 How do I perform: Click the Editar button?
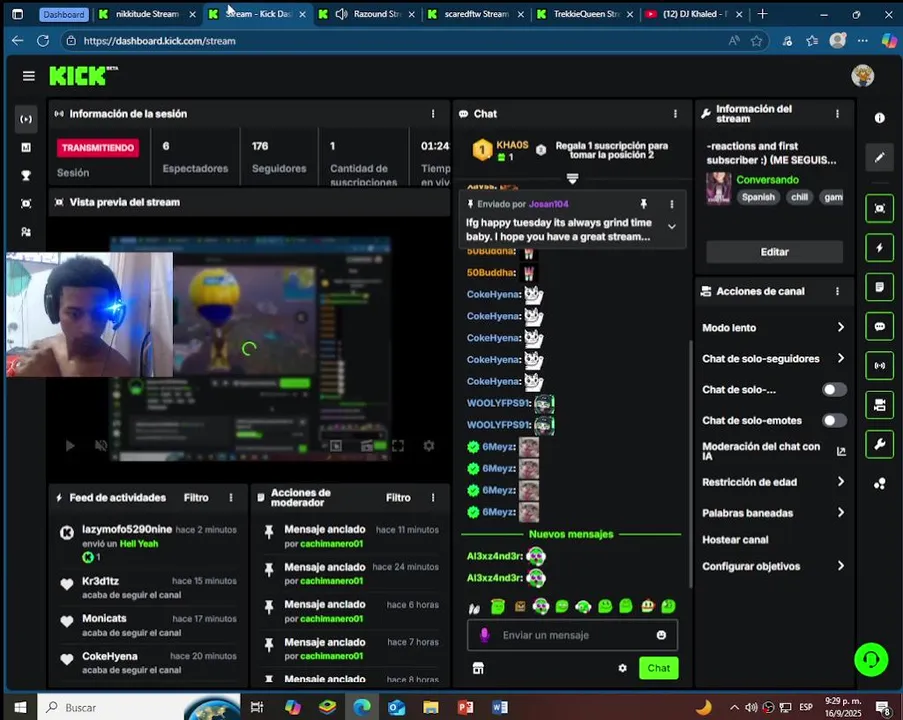[774, 252]
